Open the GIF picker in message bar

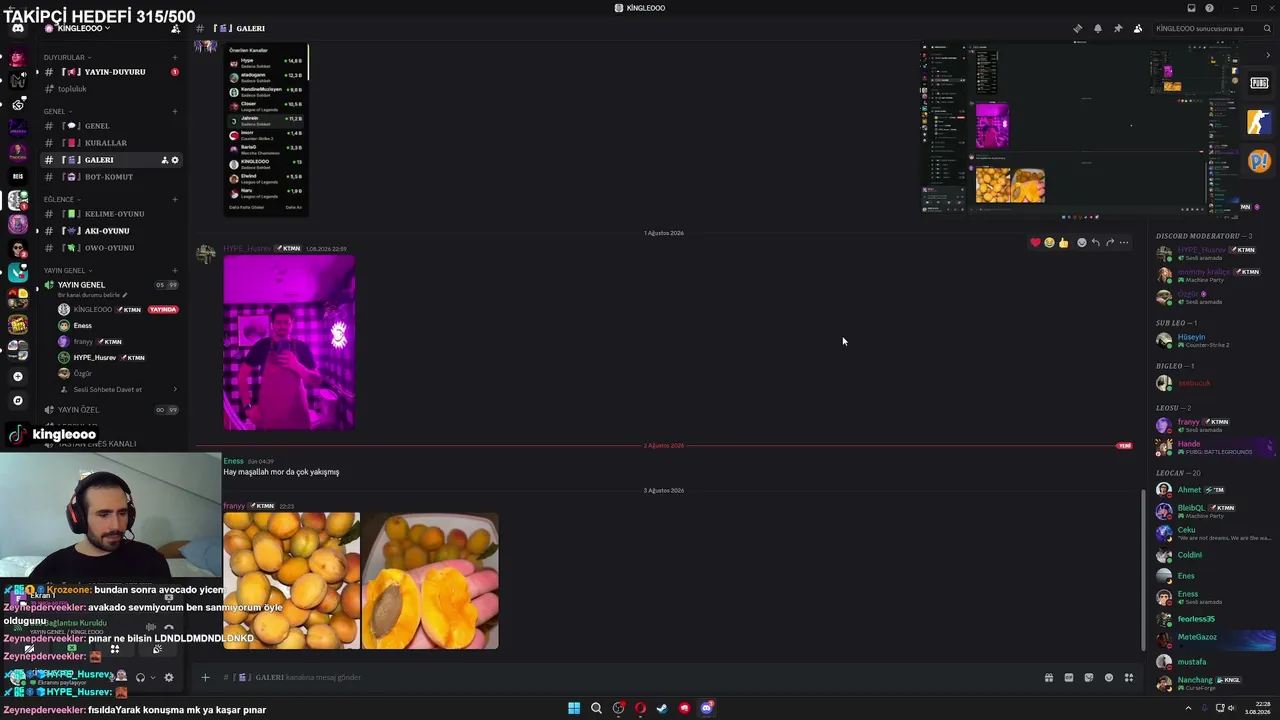pos(1069,677)
